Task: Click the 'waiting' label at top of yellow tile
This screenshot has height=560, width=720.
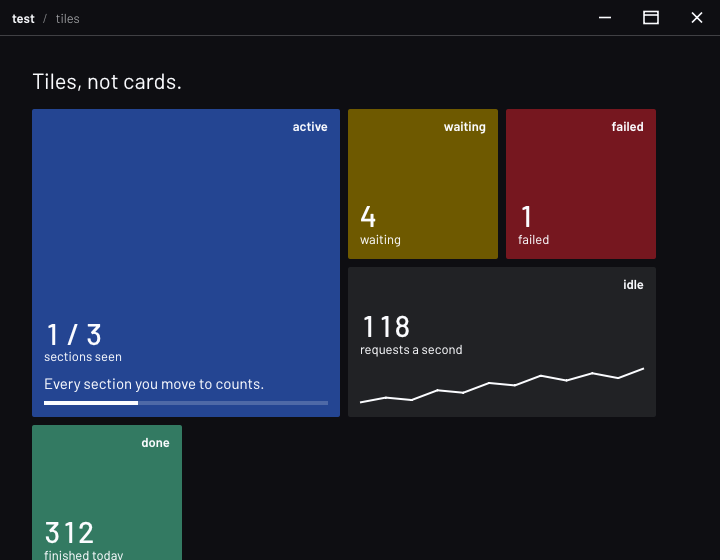Action: coord(465,127)
